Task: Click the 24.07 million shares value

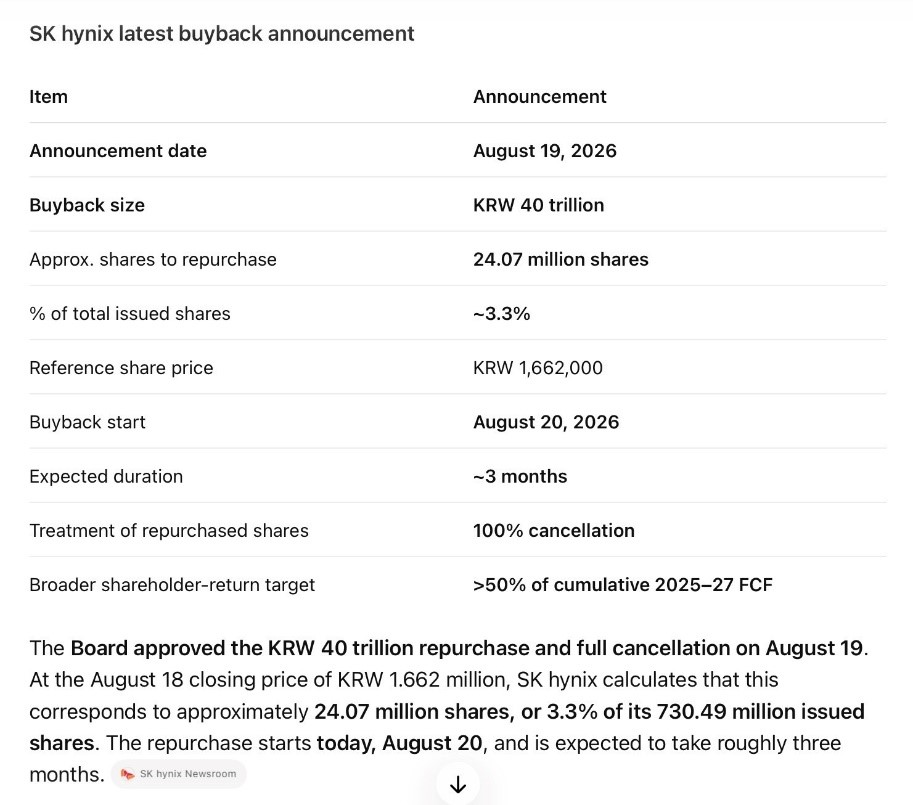Action: [561, 259]
